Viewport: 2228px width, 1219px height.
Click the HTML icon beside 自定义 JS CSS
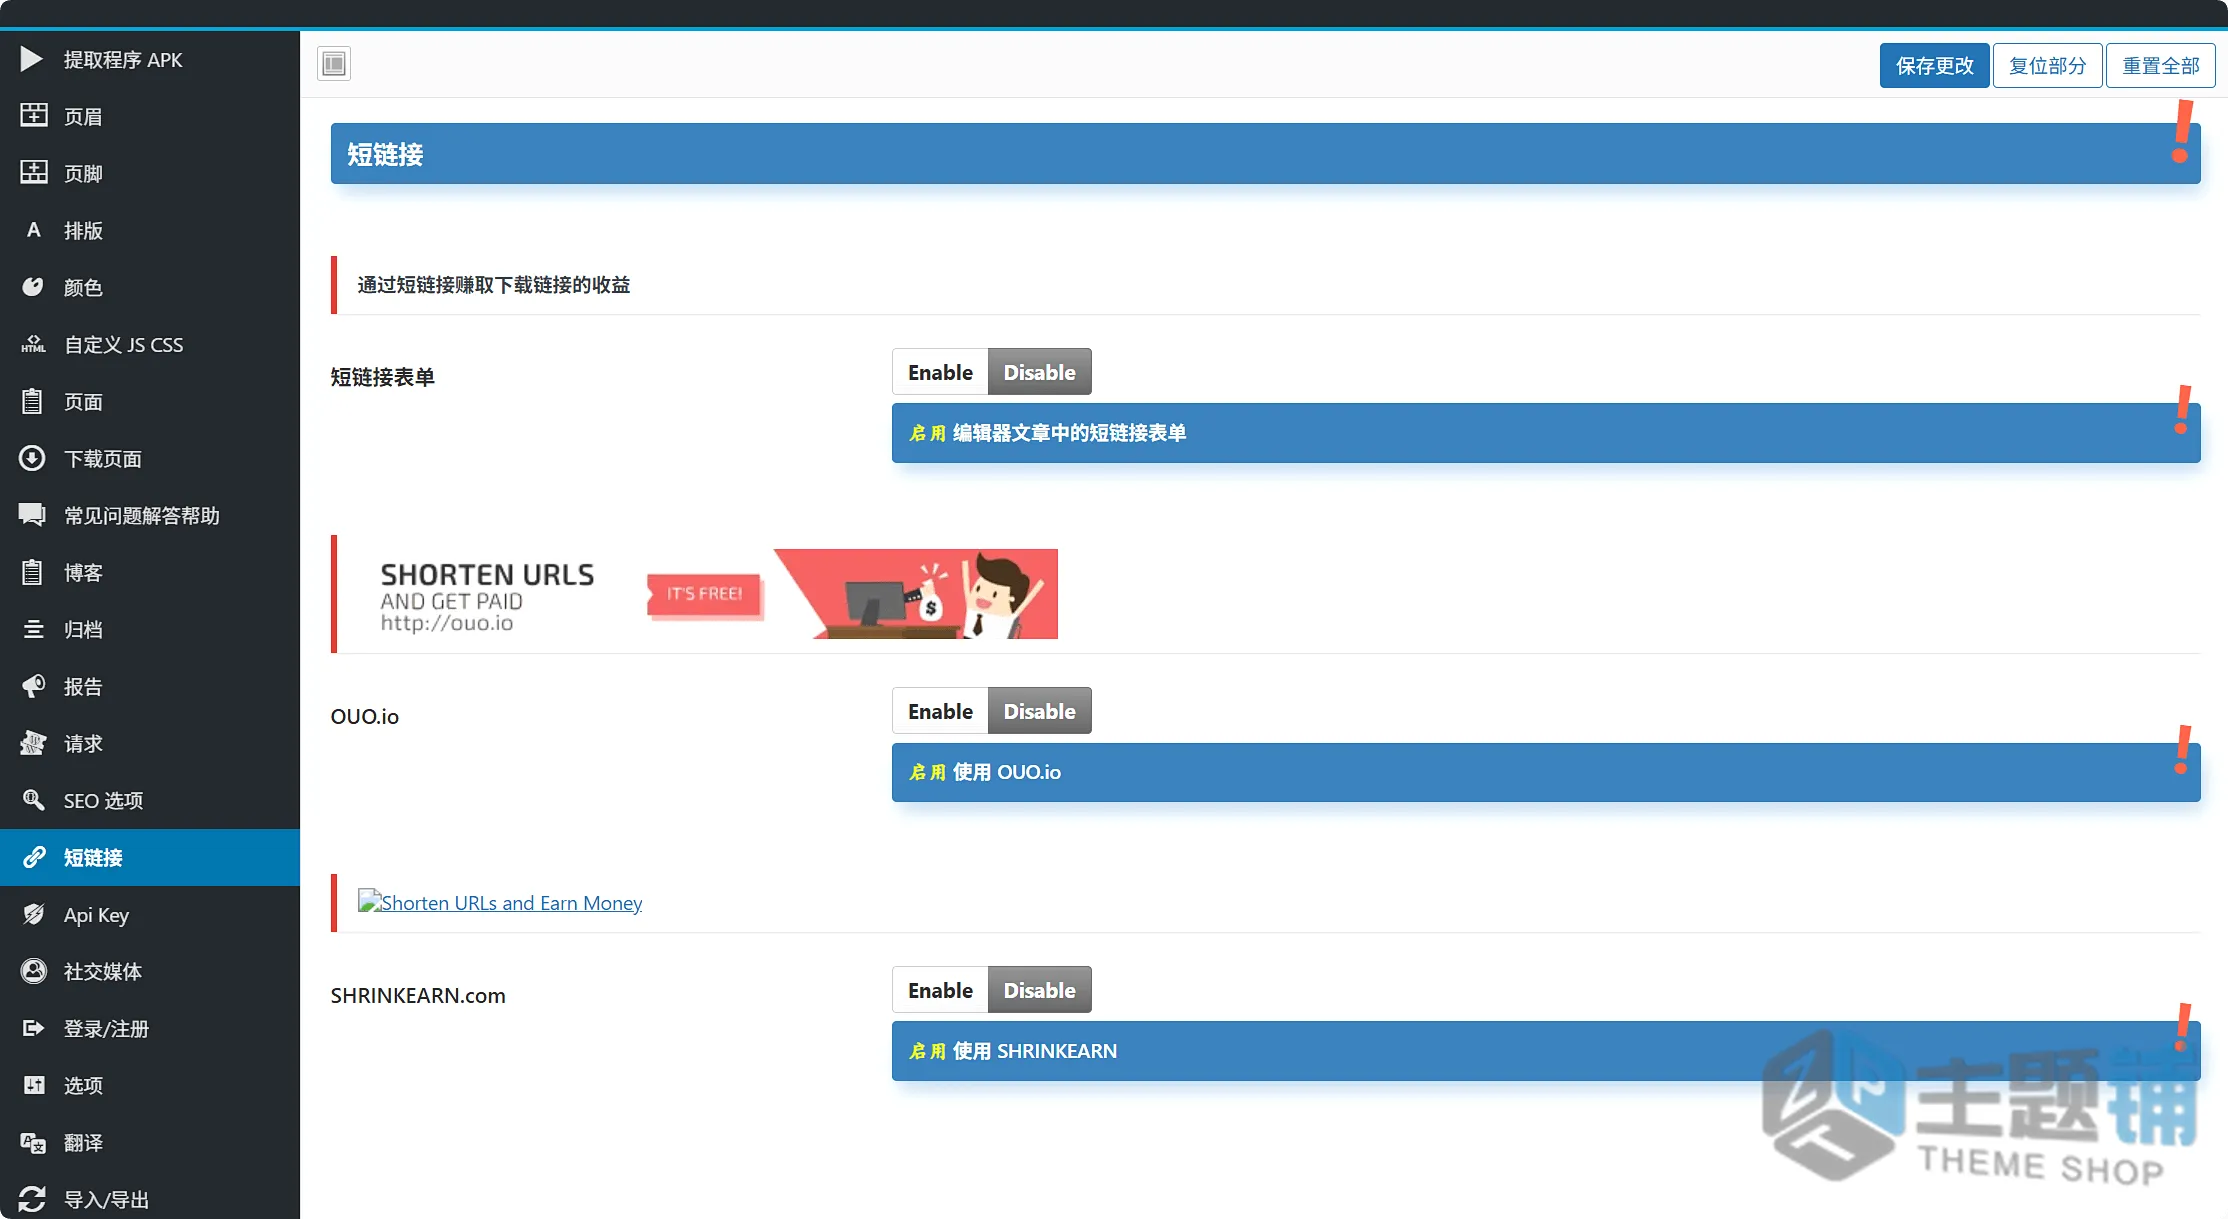coord(33,344)
